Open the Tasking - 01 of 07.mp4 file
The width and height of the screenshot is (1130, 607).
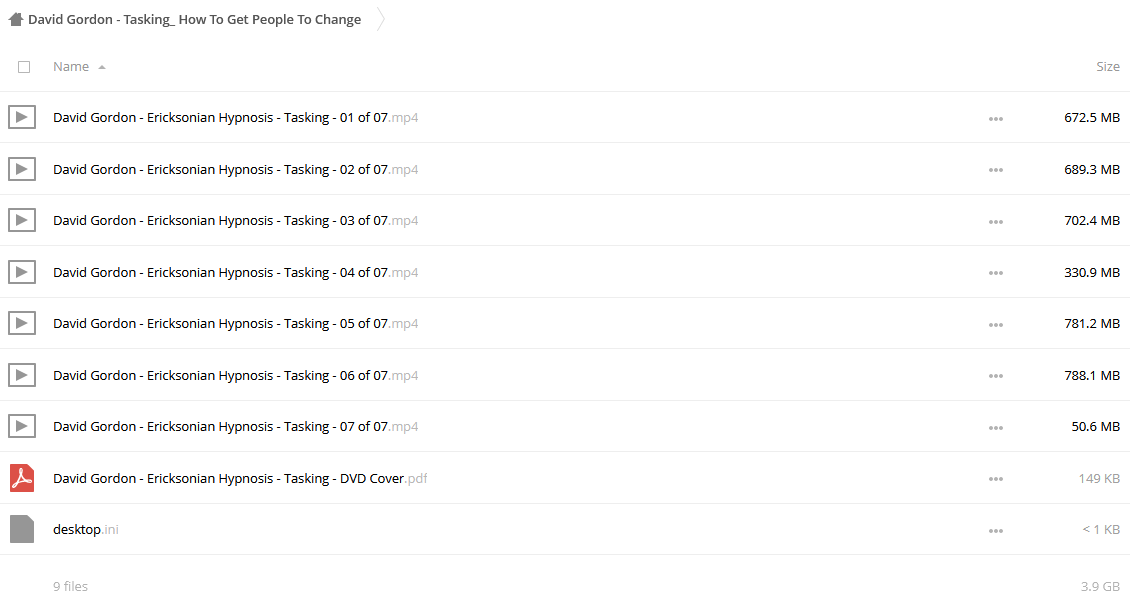(x=236, y=118)
